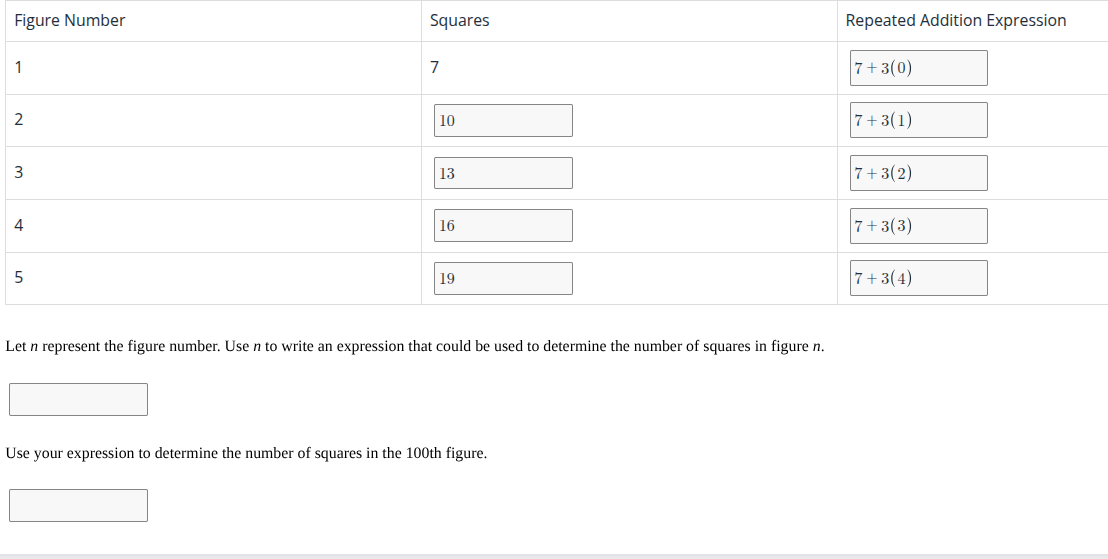1108x559 pixels.
Task: Select the expression field with 7+3(1)
Action: click(918, 120)
